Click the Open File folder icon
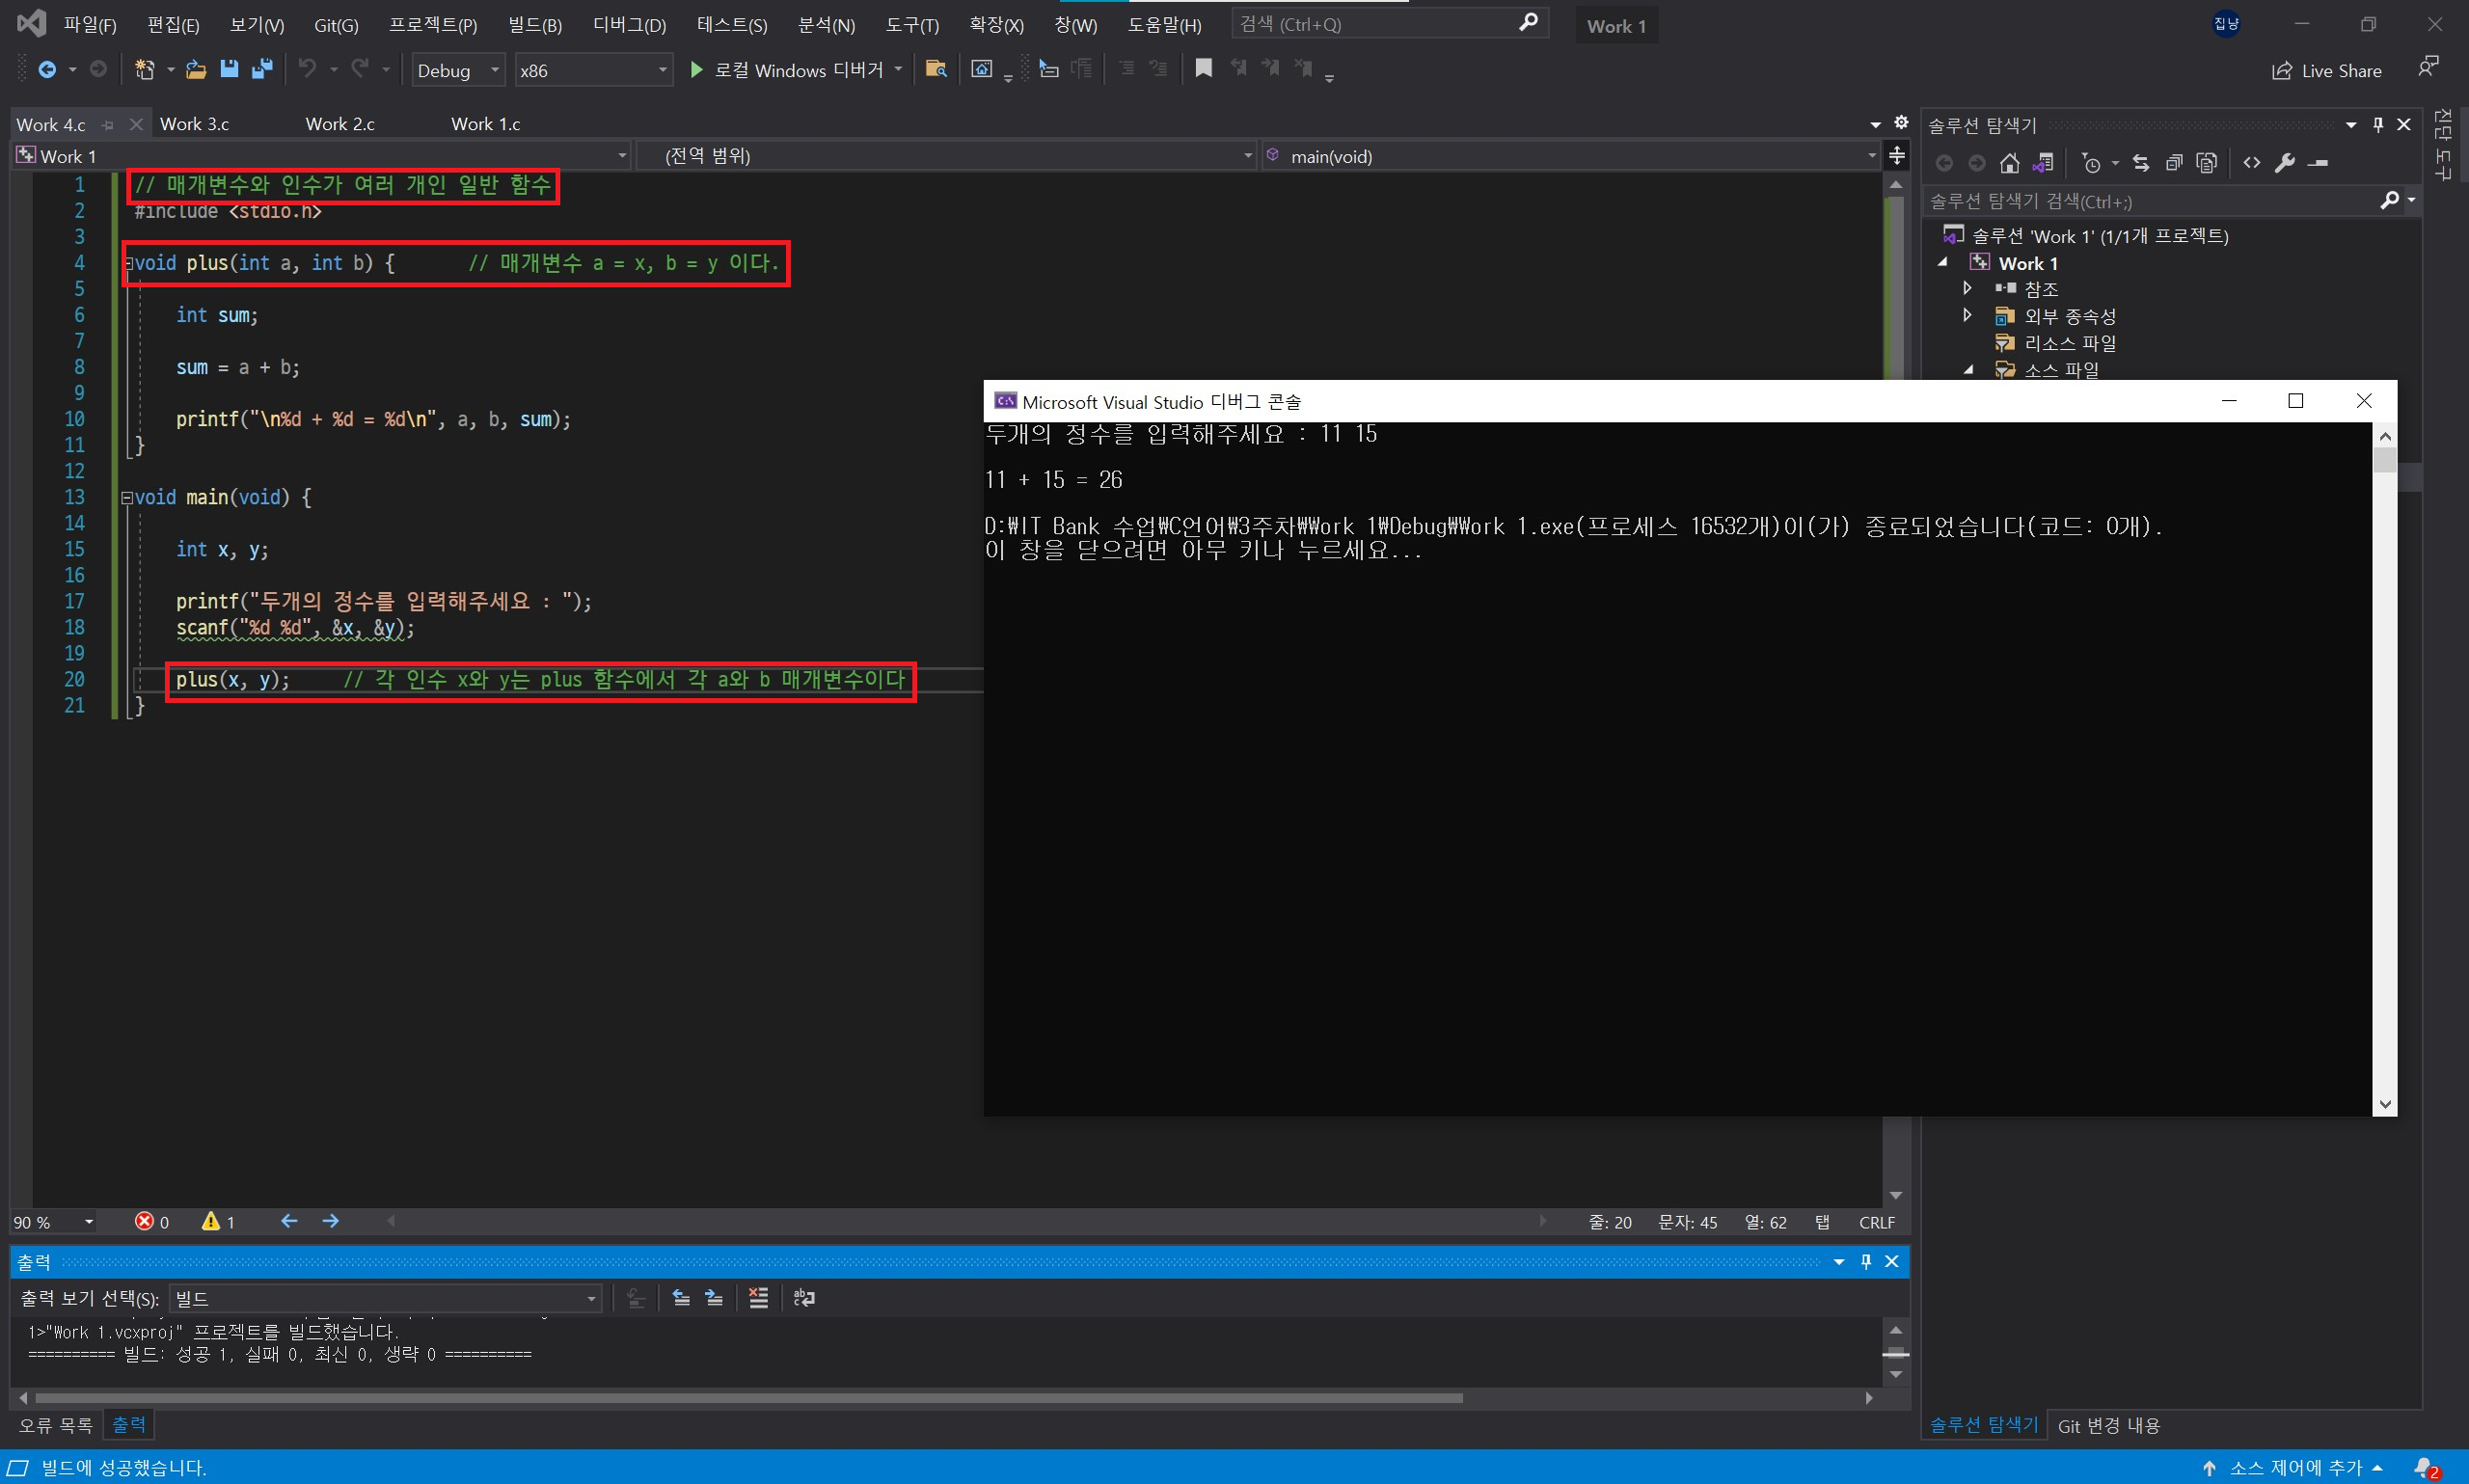 pos(196,69)
